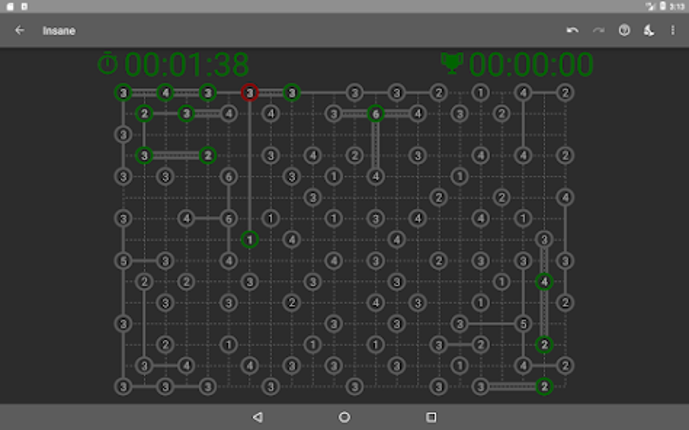Tap the circular icon right of redo
Screen dimensions: 689x430
click(x=624, y=30)
